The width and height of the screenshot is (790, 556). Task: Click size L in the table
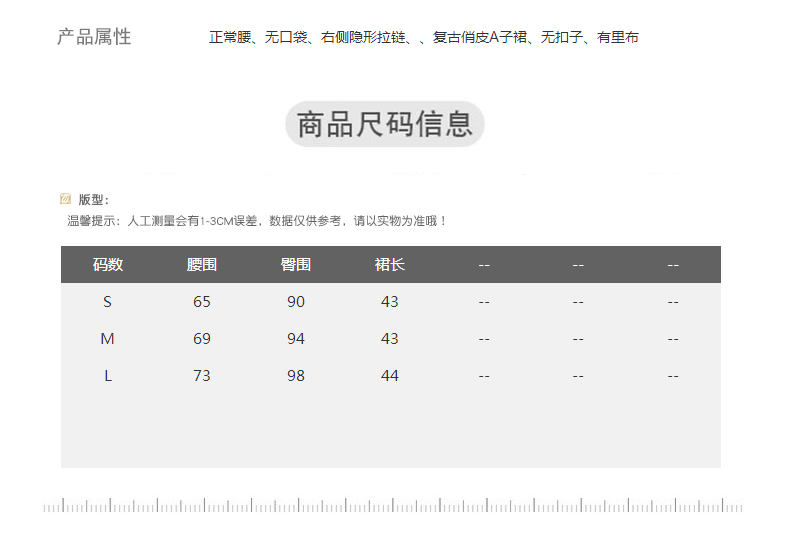point(108,376)
